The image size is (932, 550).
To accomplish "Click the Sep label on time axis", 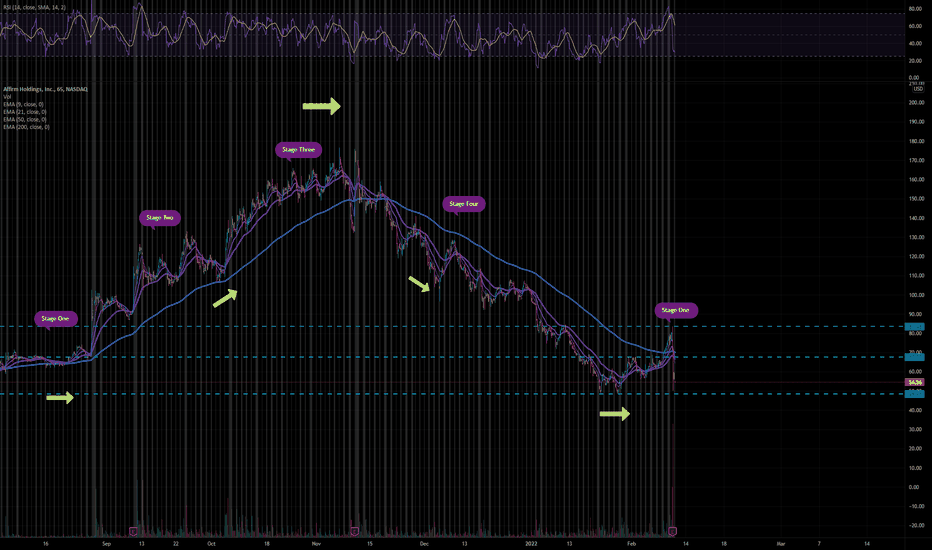I will tap(106, 543).
